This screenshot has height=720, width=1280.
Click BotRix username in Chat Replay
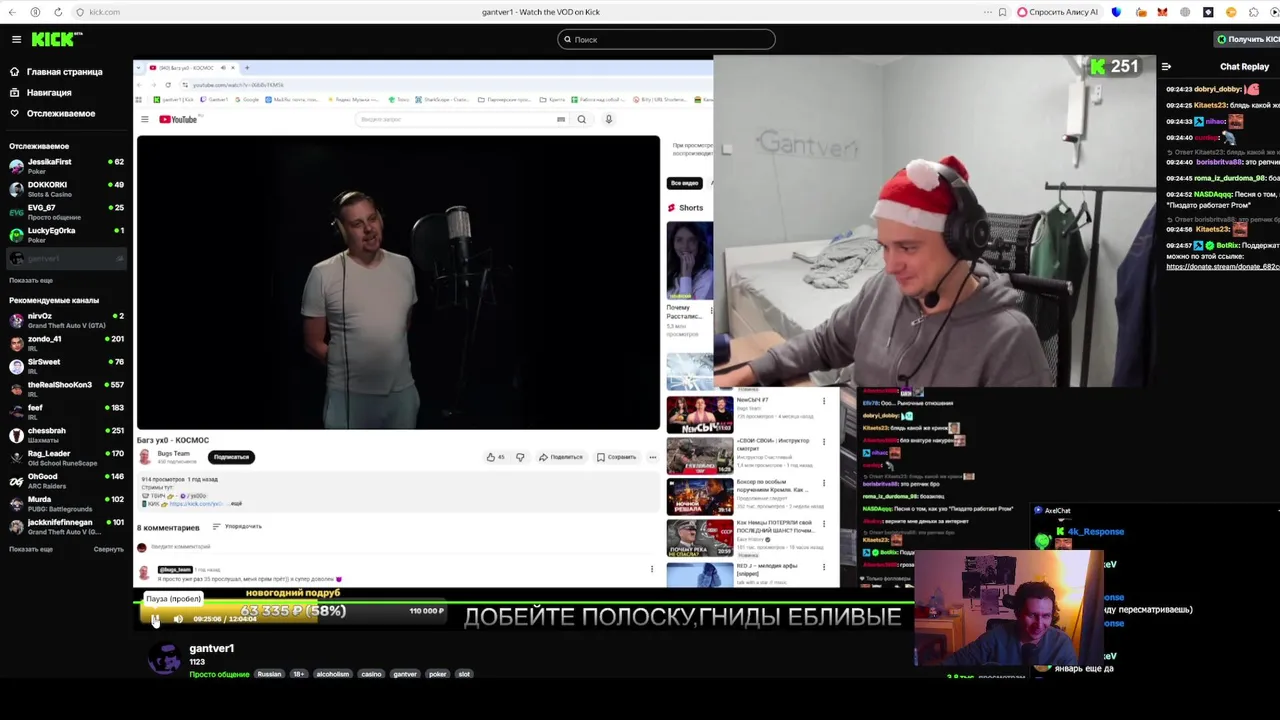coord(1228,245)
